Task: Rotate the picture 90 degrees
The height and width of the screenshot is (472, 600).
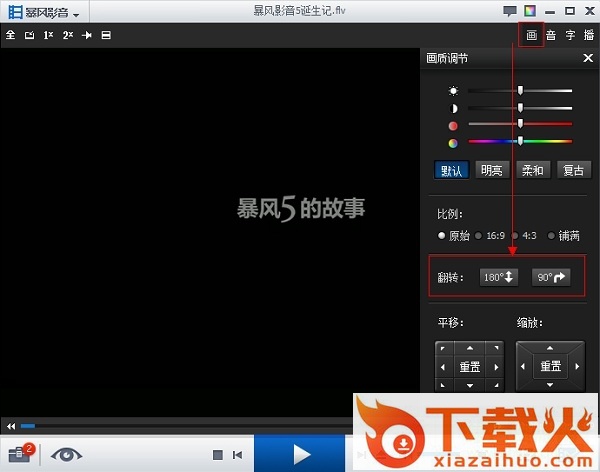Action: [551, 277]
